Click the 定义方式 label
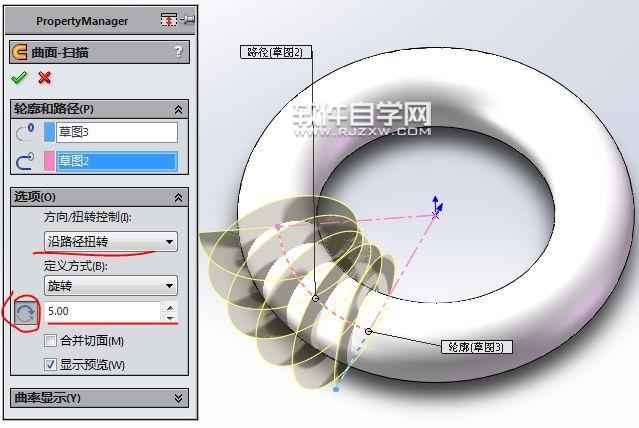639x428 pixels. click(76, 266)
